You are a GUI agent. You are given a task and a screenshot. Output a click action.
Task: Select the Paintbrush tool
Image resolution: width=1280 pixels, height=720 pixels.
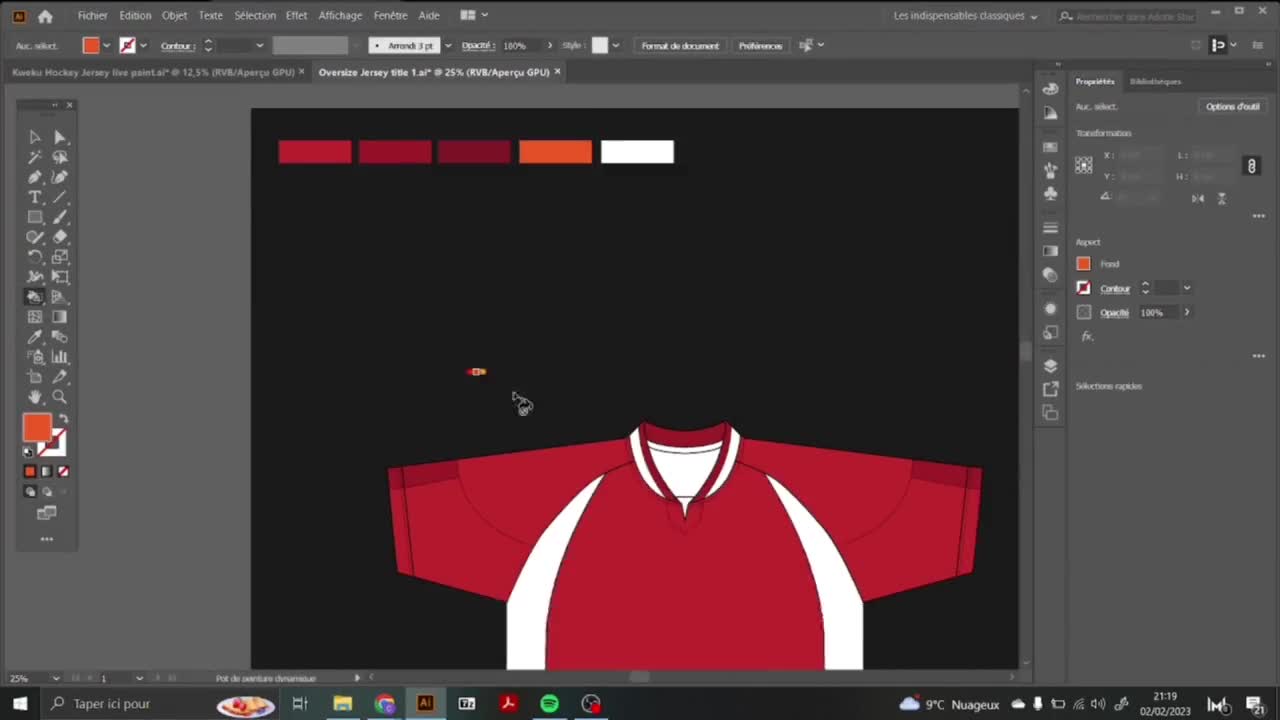pos(59,217)
